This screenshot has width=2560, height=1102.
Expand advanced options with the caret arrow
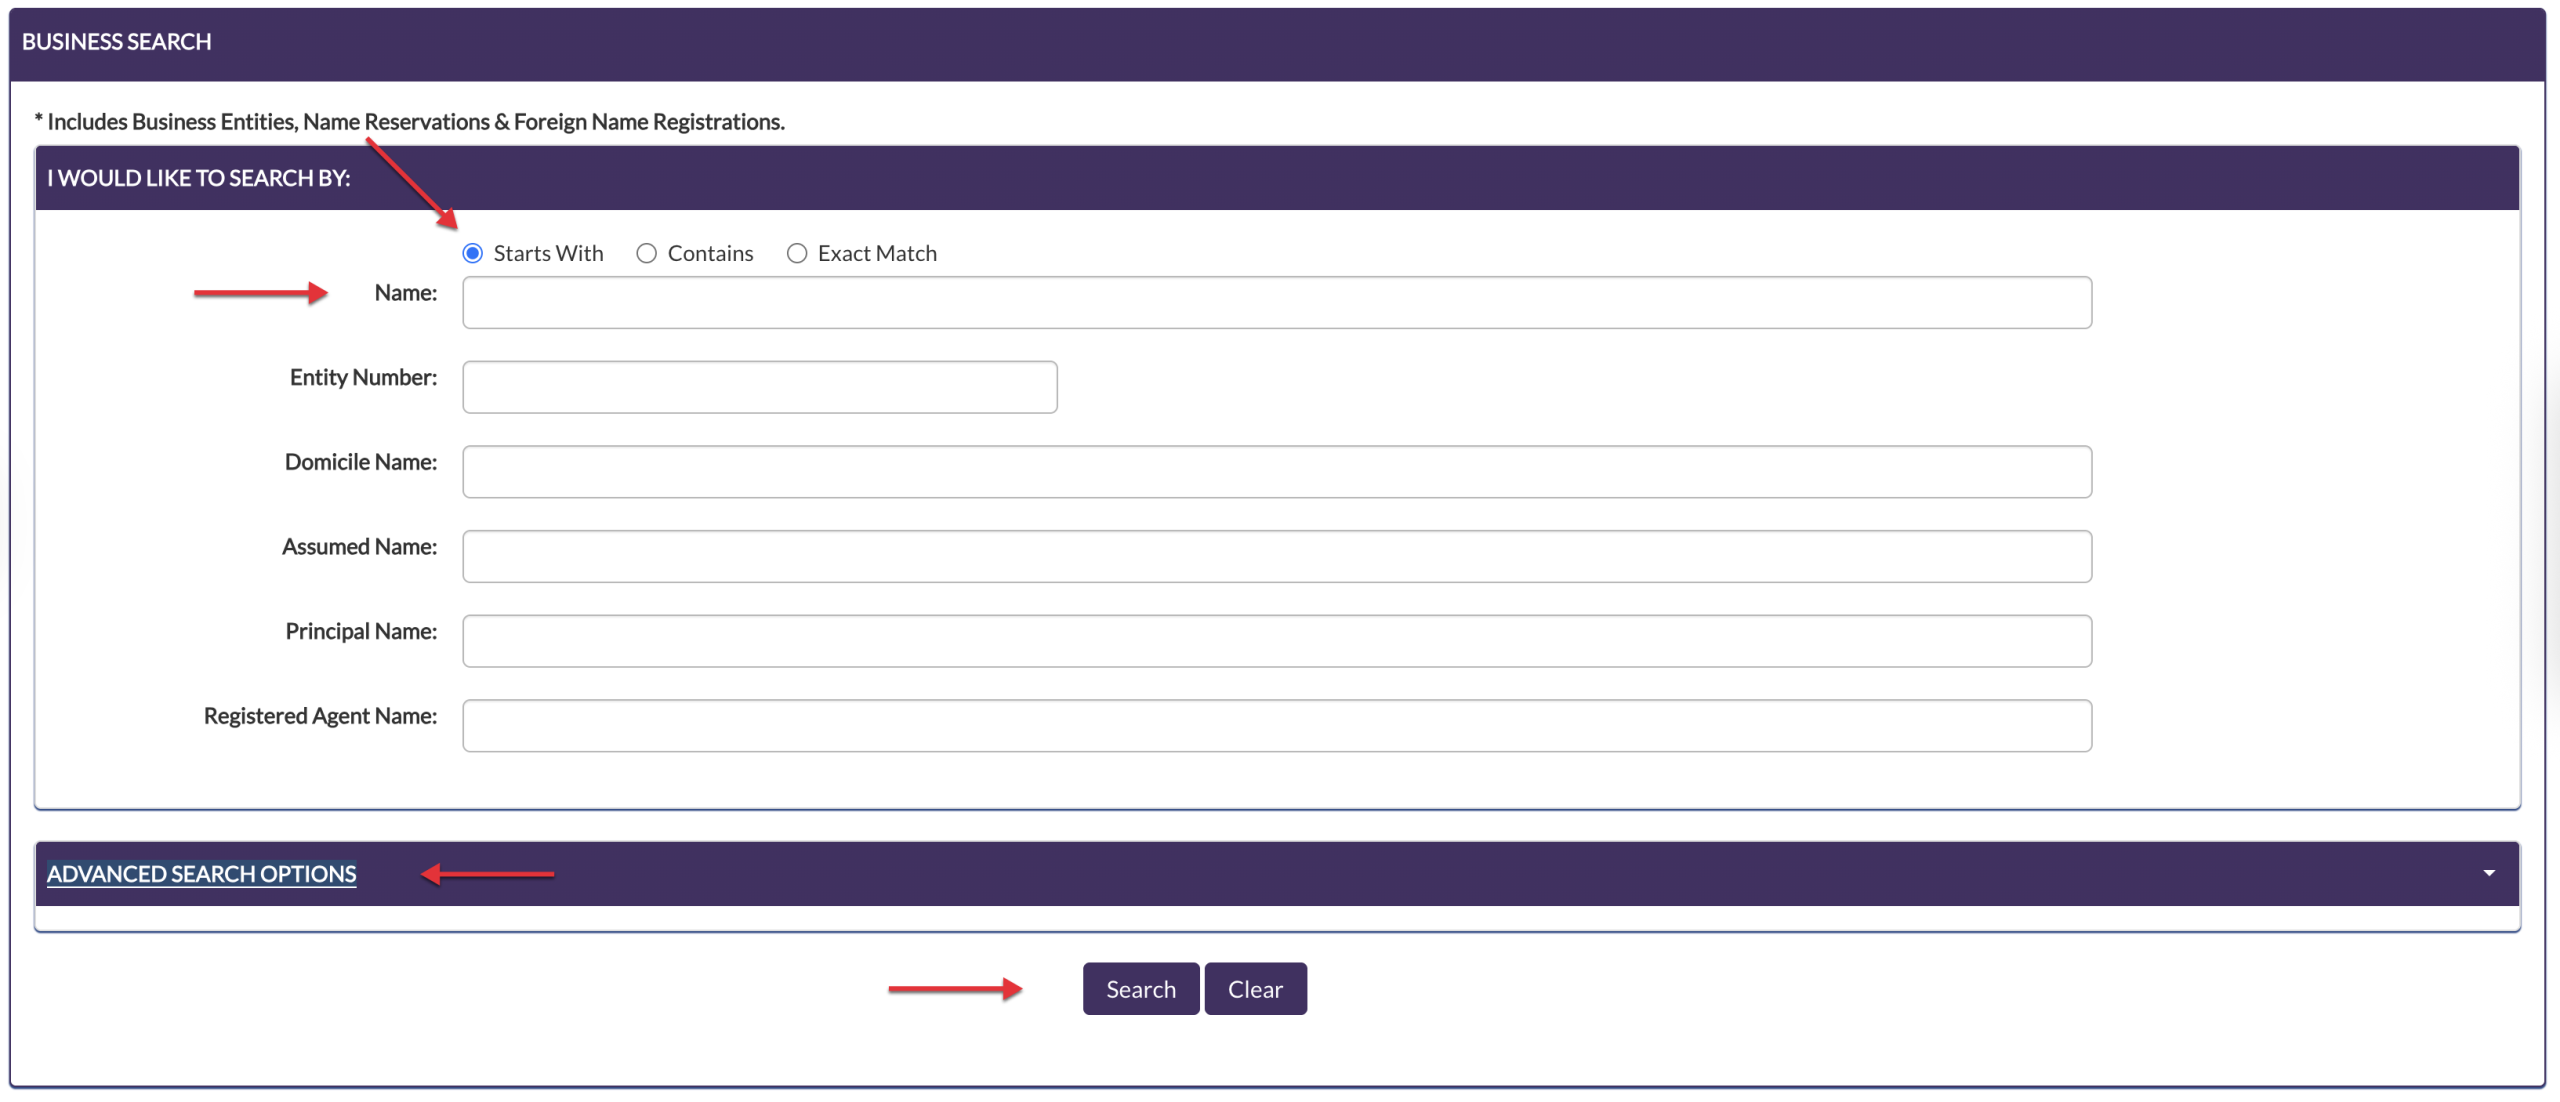[2489, 874]
